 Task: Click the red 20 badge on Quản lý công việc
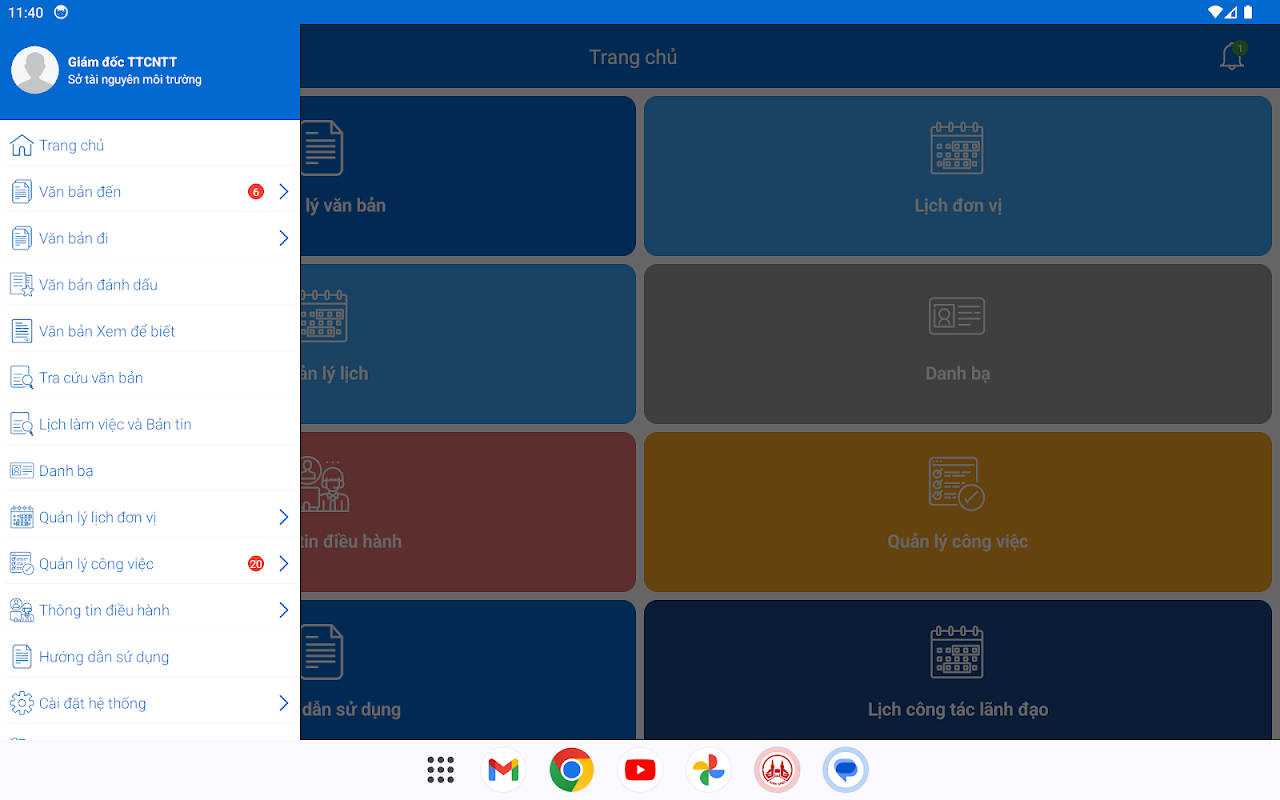click(256, 563)
